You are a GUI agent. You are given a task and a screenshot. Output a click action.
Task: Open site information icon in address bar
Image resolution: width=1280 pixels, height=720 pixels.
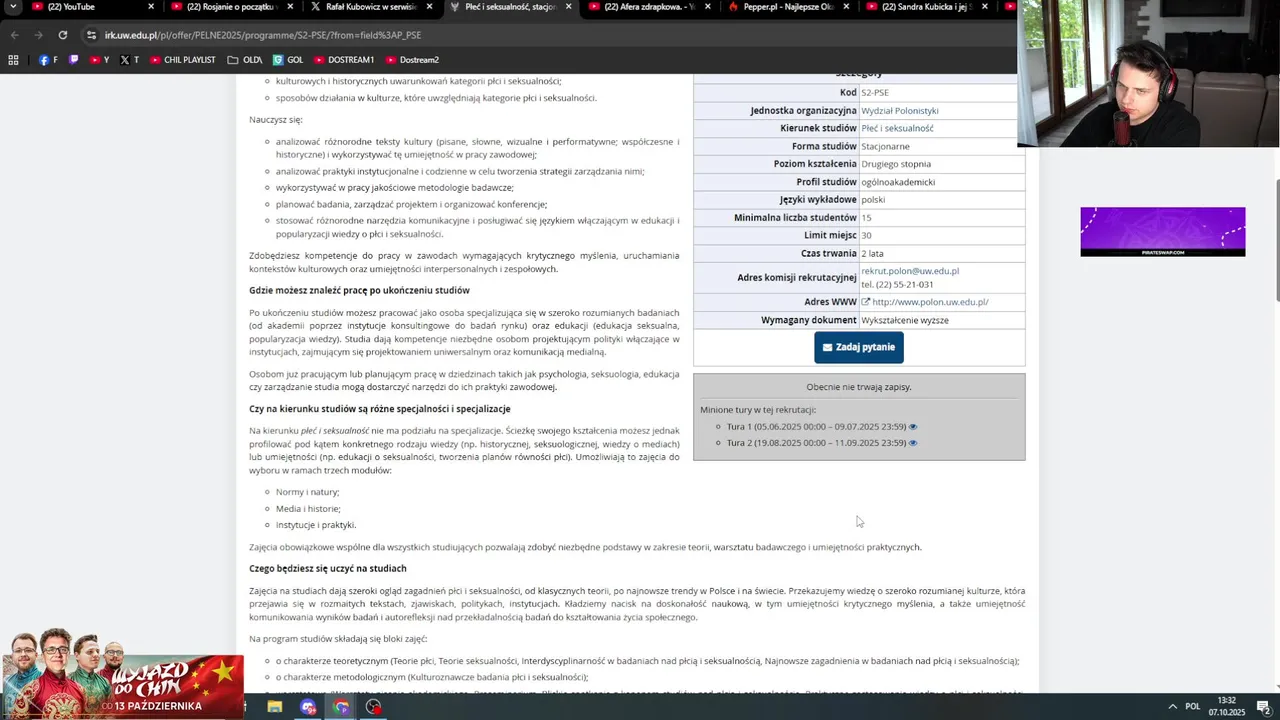click(92, 35)
